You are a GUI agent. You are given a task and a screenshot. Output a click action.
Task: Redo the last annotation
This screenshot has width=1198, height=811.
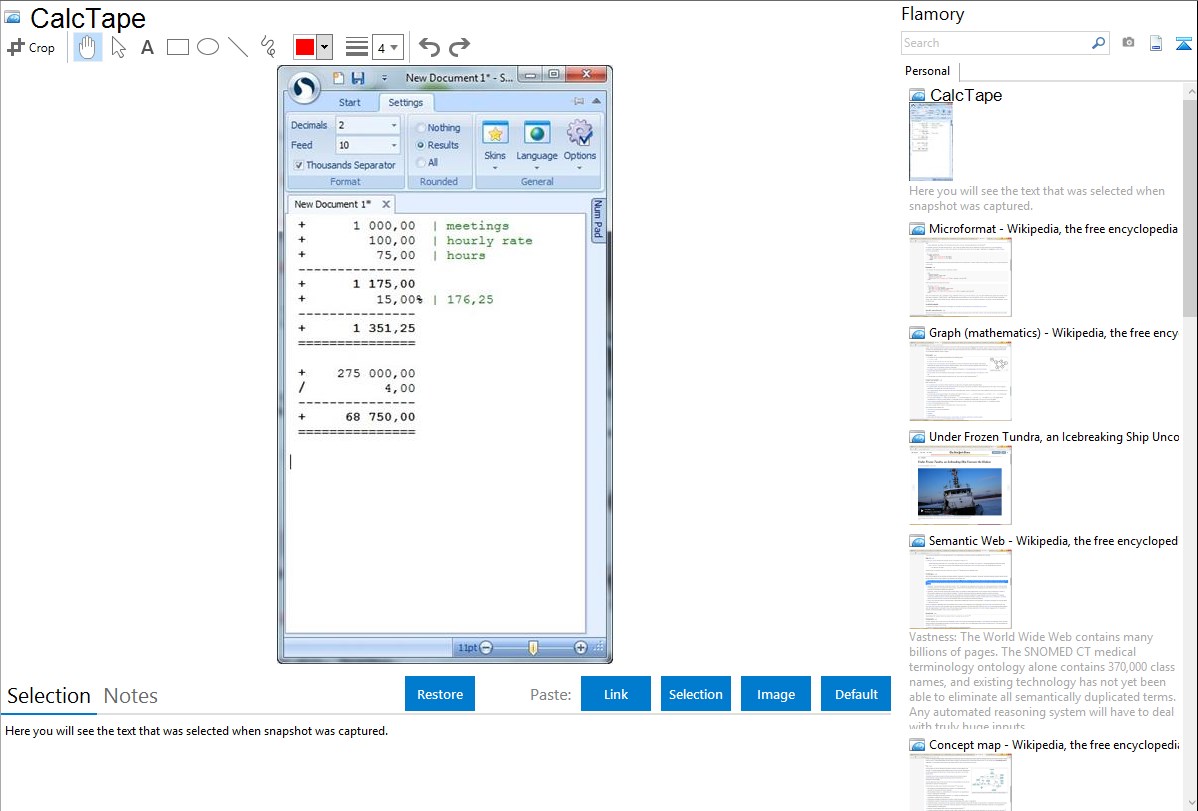point(459,47)
